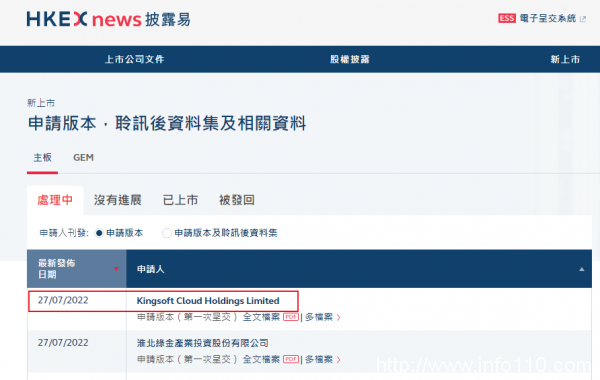Click Kingsoft Cloud Holdings Limited applicant name
This screenshot has width=600, height=380.
click(x=208, y=301)
